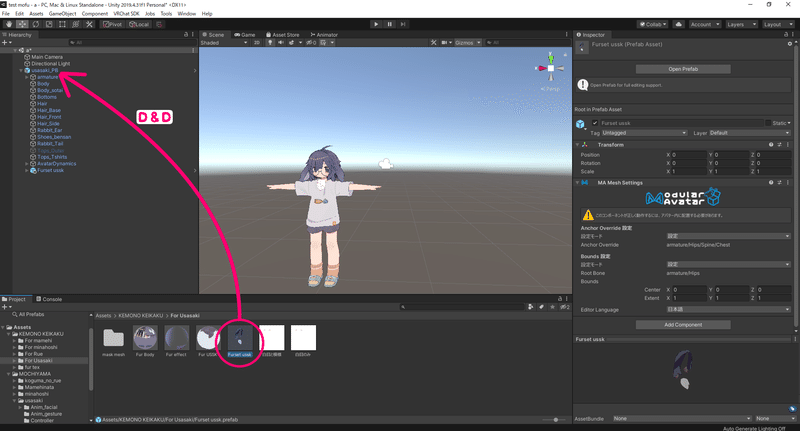Switch to the Asset Store tab
The height and width of the screenshot is (431, 800).
tap(282, 35)
